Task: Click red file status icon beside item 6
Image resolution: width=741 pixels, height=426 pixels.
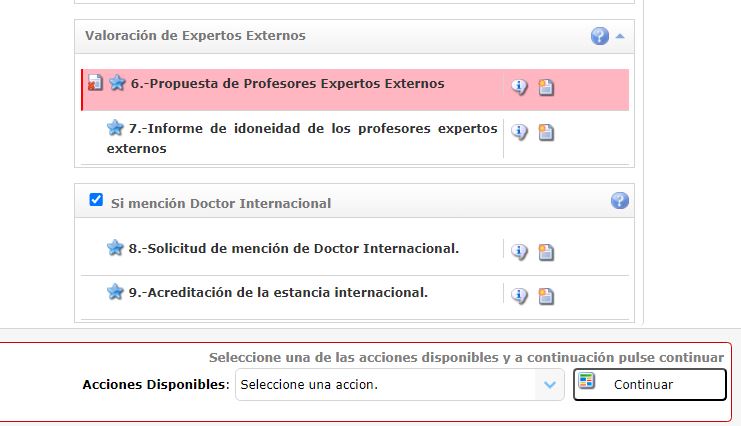Action: point(95,83)
